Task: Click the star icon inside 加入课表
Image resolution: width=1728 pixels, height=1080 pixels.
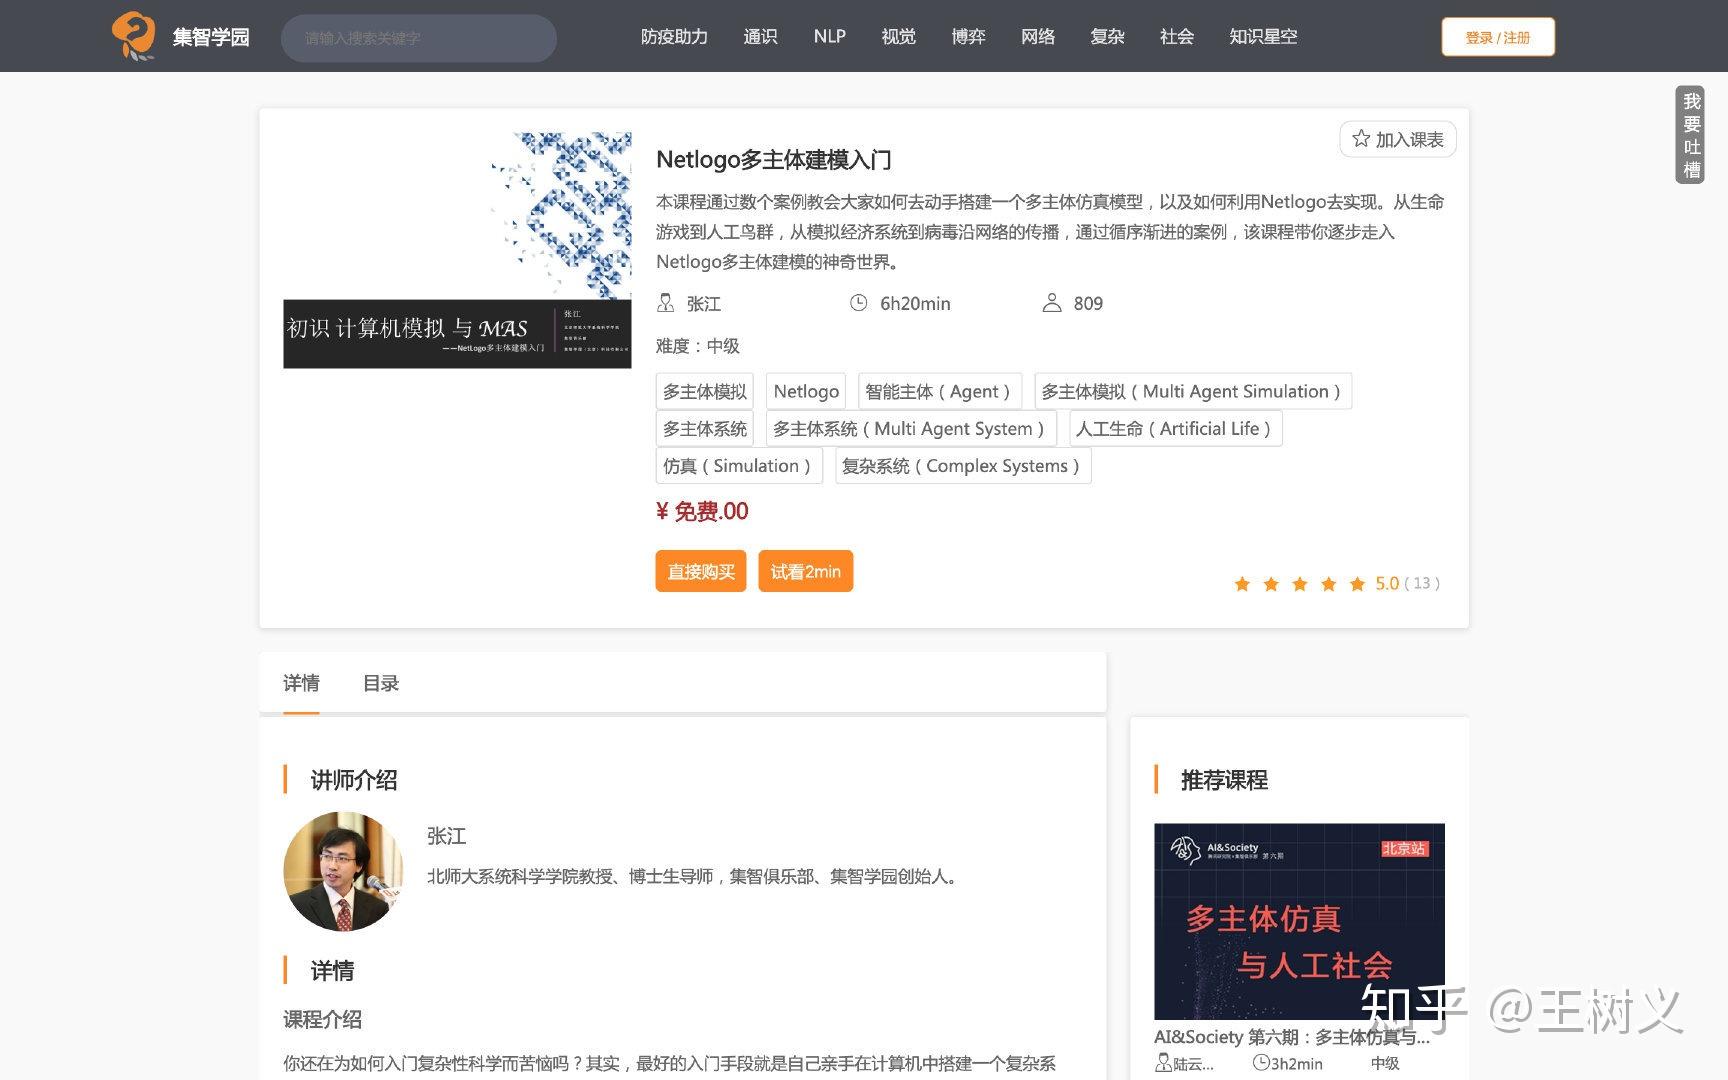Action: click(x=1360, y=138)
